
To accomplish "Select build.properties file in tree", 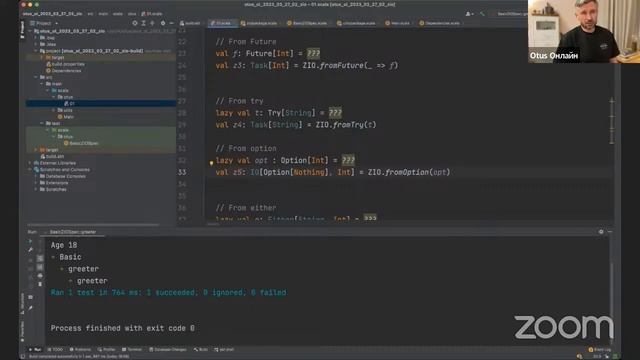I will click(x=65, y=64).
